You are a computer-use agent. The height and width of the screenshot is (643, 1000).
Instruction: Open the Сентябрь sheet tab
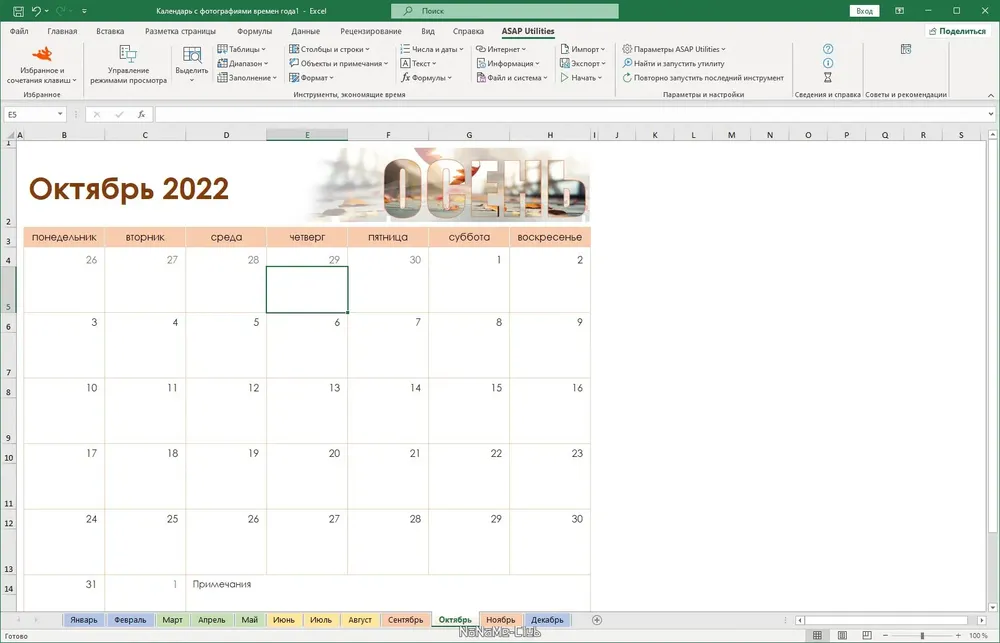click(x=405, y=619)
